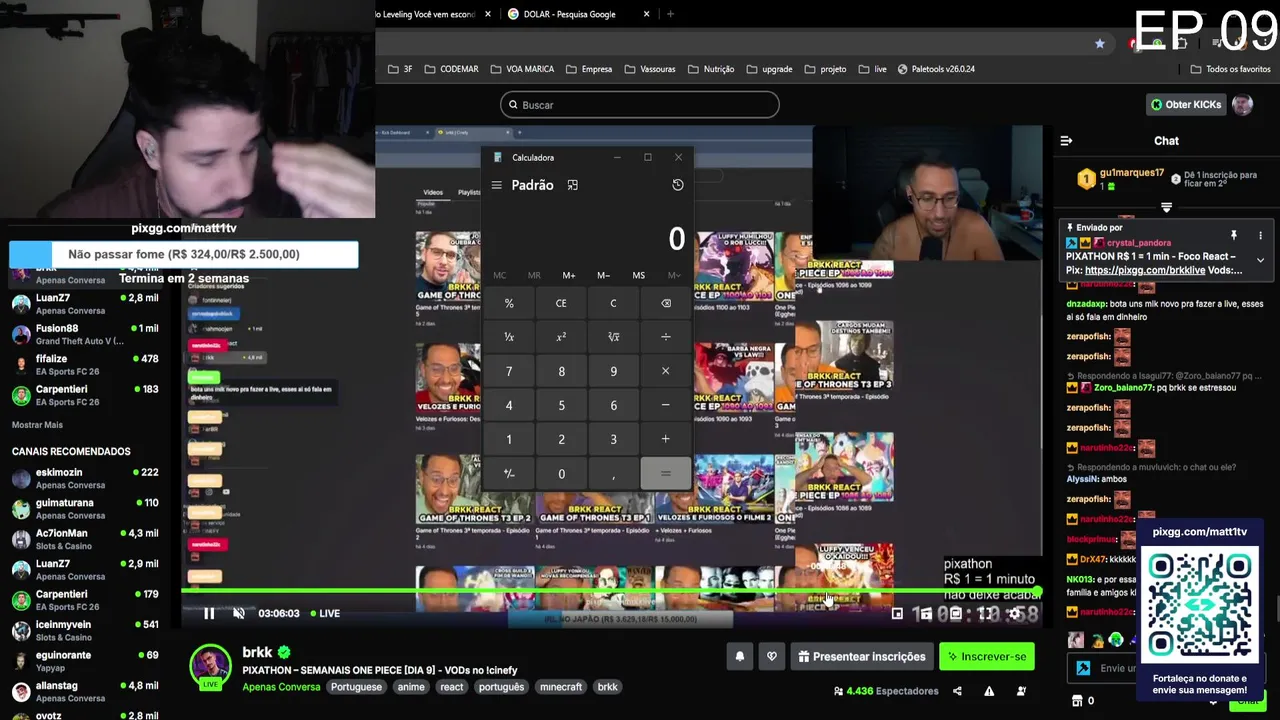Screen dimensions: 1280x720
Task: Open the Todos os favoritos folder
Action: pos(1231,69)
